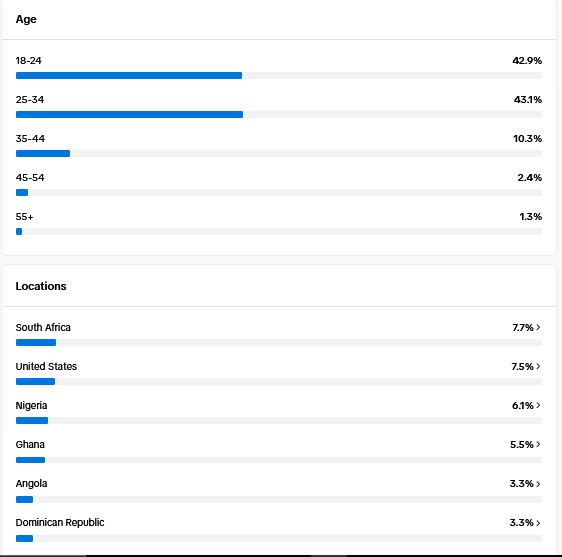Image resolution: width=562 pixels, height=557 pixels.
Task: Click the 43.1% percentage value
Action: 528,99
